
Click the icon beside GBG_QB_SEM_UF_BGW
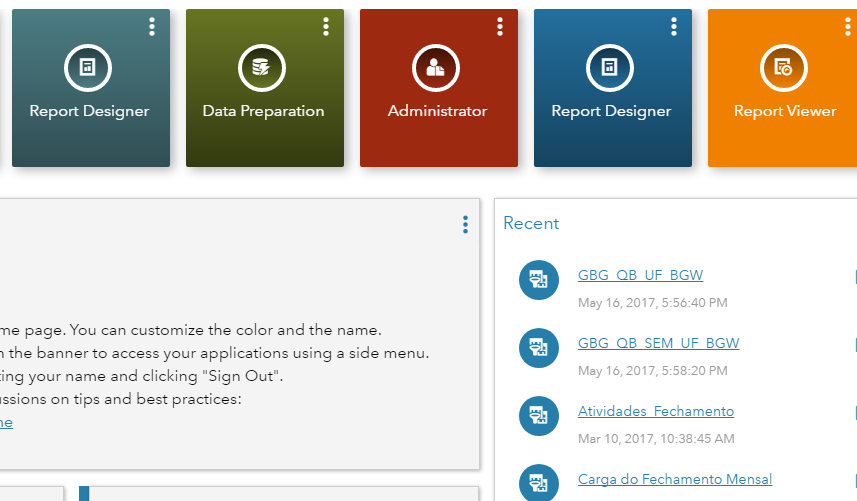coord(539,347)
